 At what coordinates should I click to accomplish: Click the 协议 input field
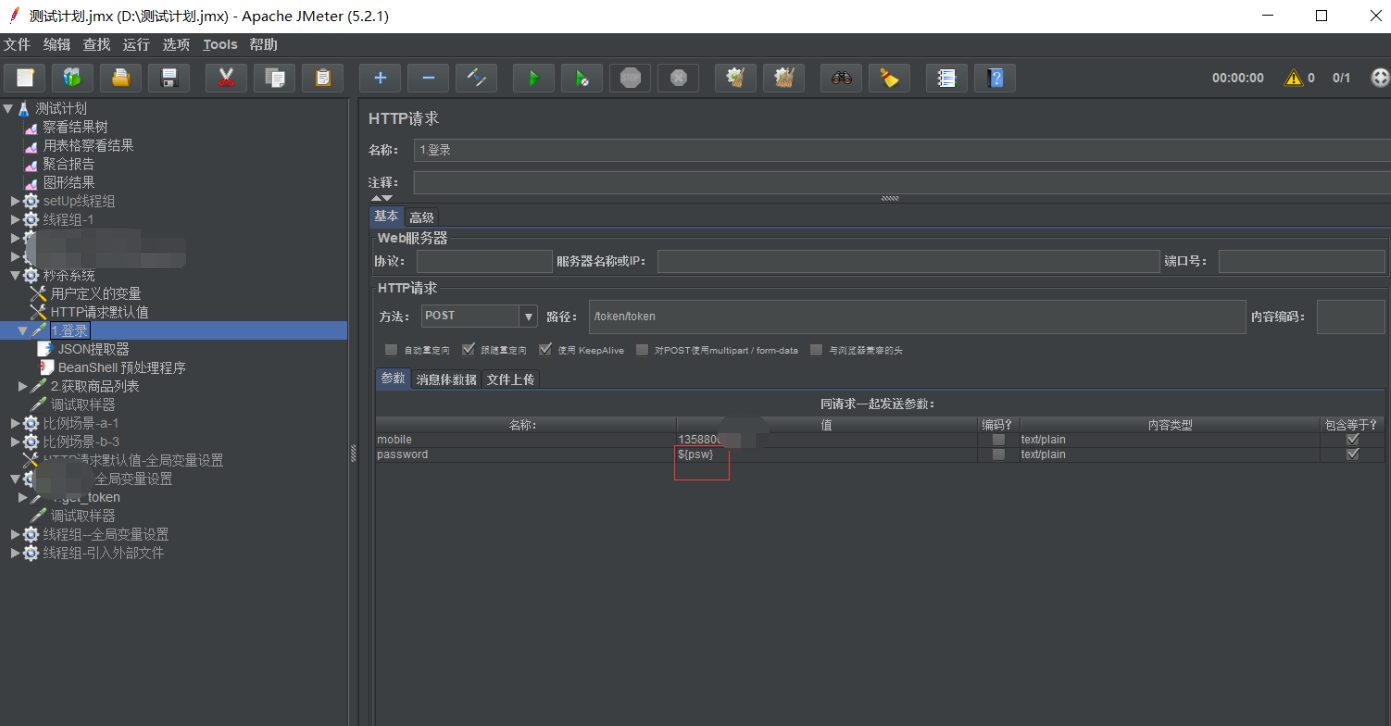[x=484, y=262]
